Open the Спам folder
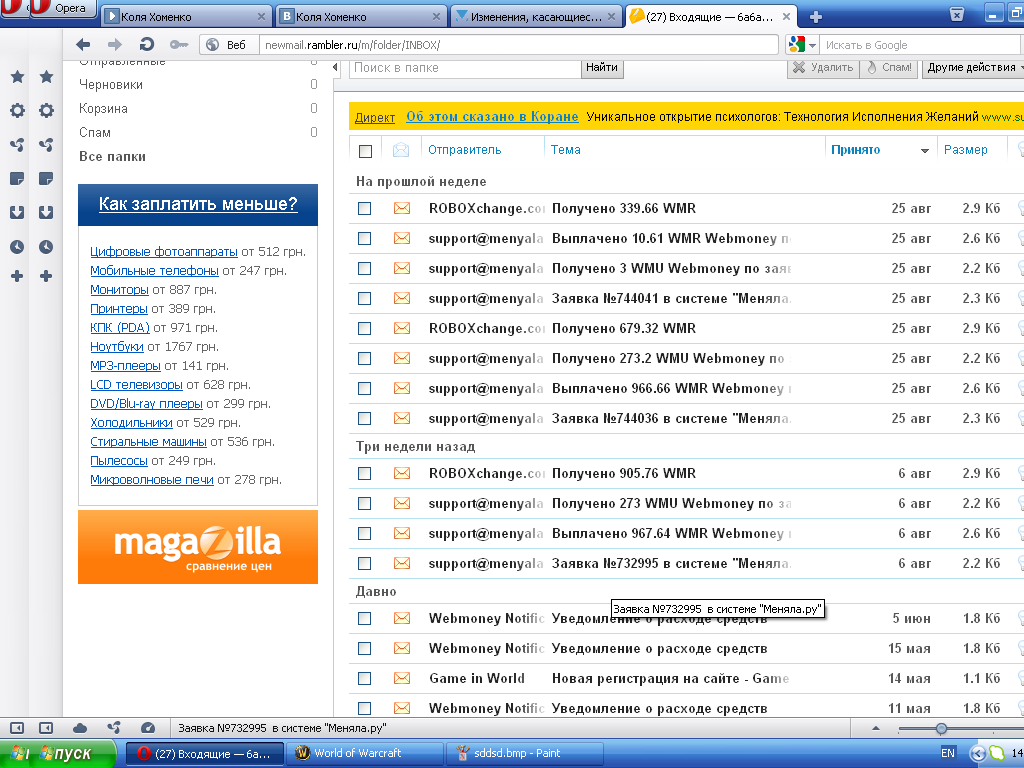 pos(95,133)
